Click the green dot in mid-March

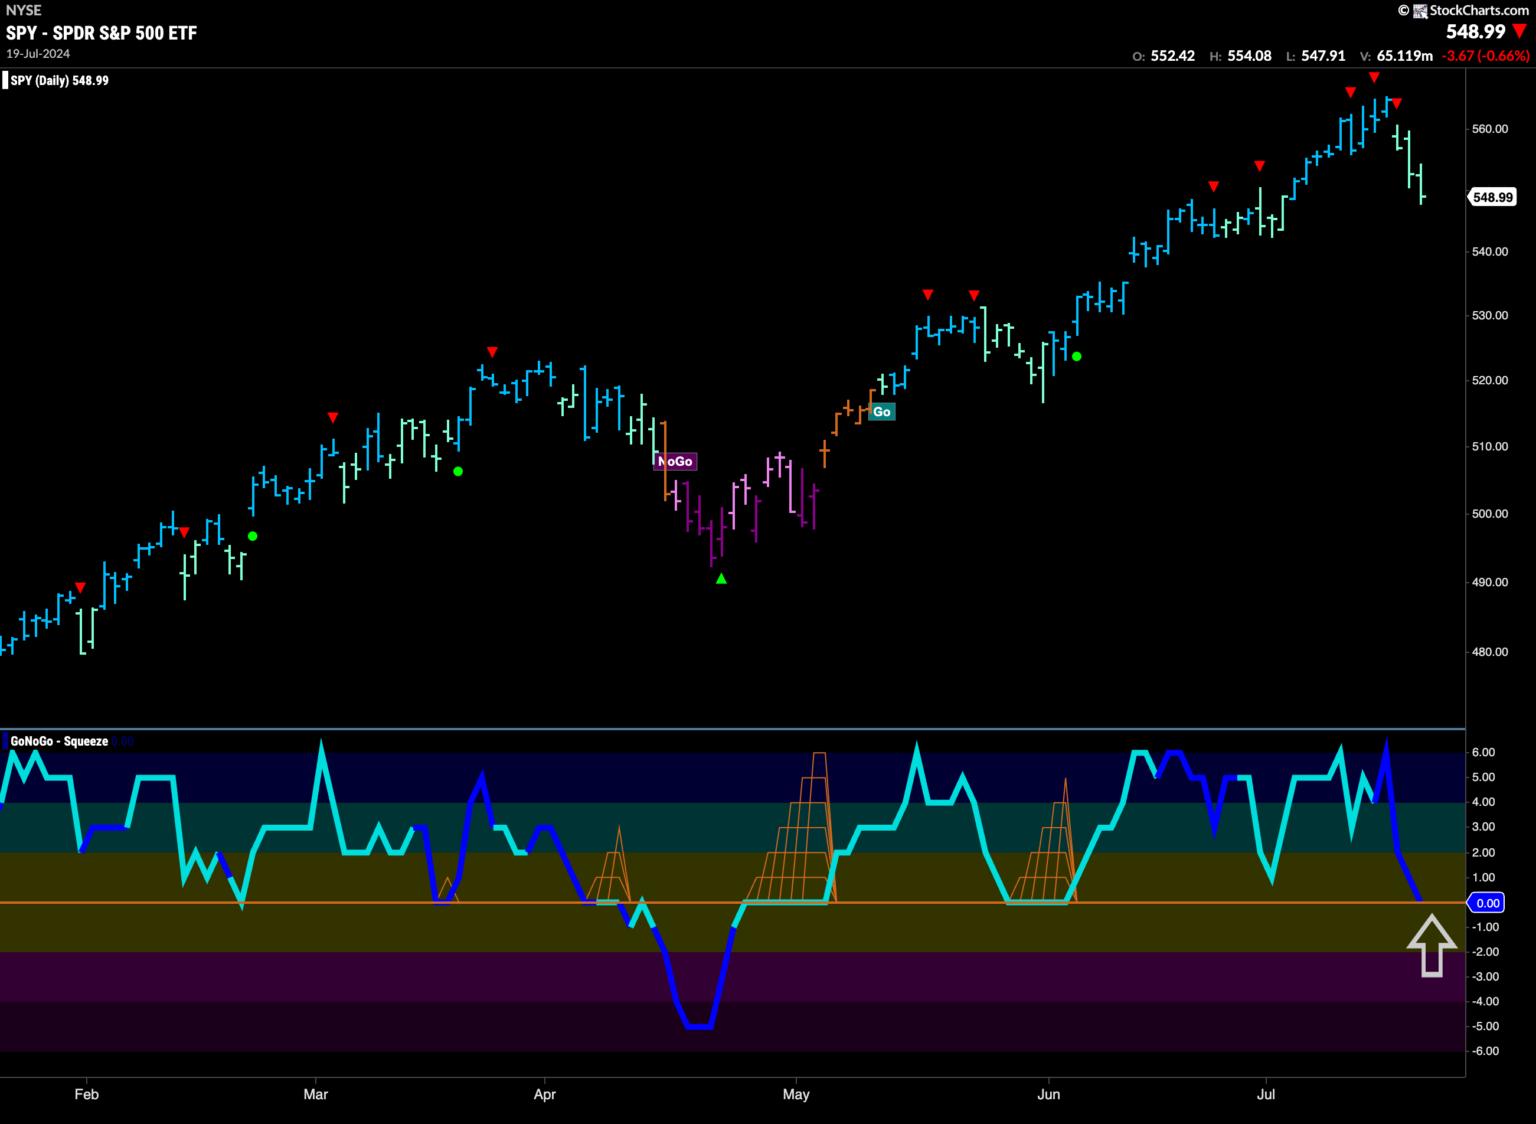point(458,471)
